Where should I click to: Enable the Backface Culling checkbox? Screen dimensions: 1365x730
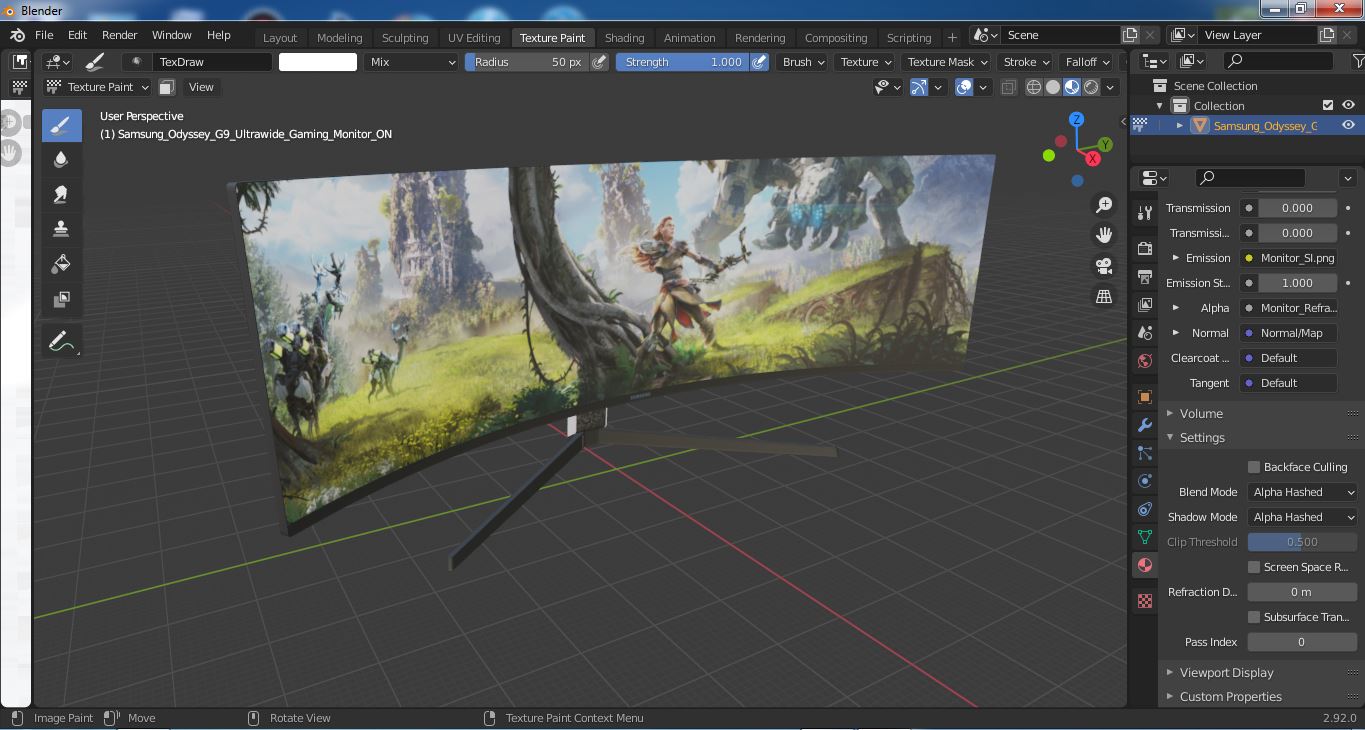click(x=1254, y=467)
